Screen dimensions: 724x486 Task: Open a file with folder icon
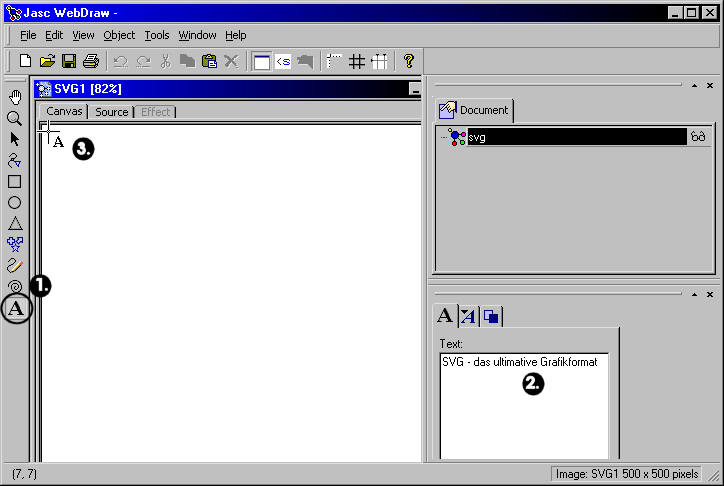click(x=47, y=61)
